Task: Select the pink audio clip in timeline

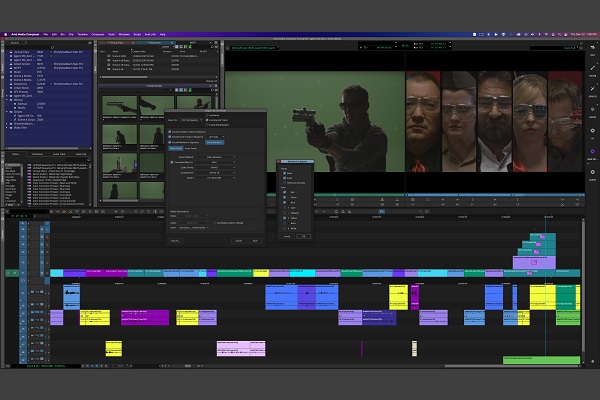Action: [241, 348]
